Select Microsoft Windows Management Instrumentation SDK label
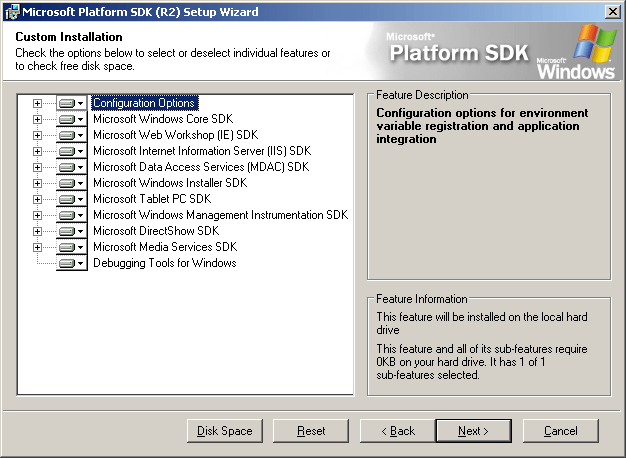This screenshot has width=626, height=458. point(221,215)
